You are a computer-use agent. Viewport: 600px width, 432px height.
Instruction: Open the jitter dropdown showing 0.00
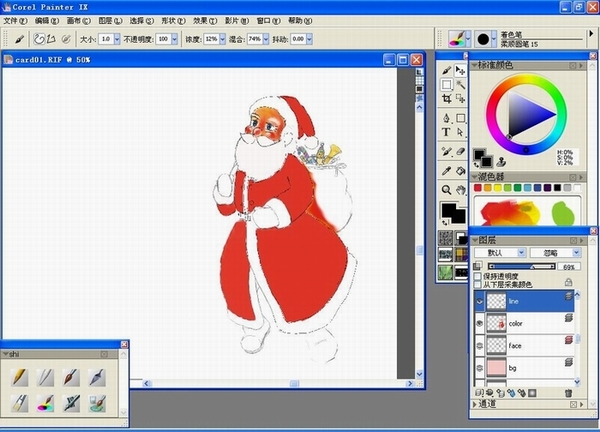(309, 39)
